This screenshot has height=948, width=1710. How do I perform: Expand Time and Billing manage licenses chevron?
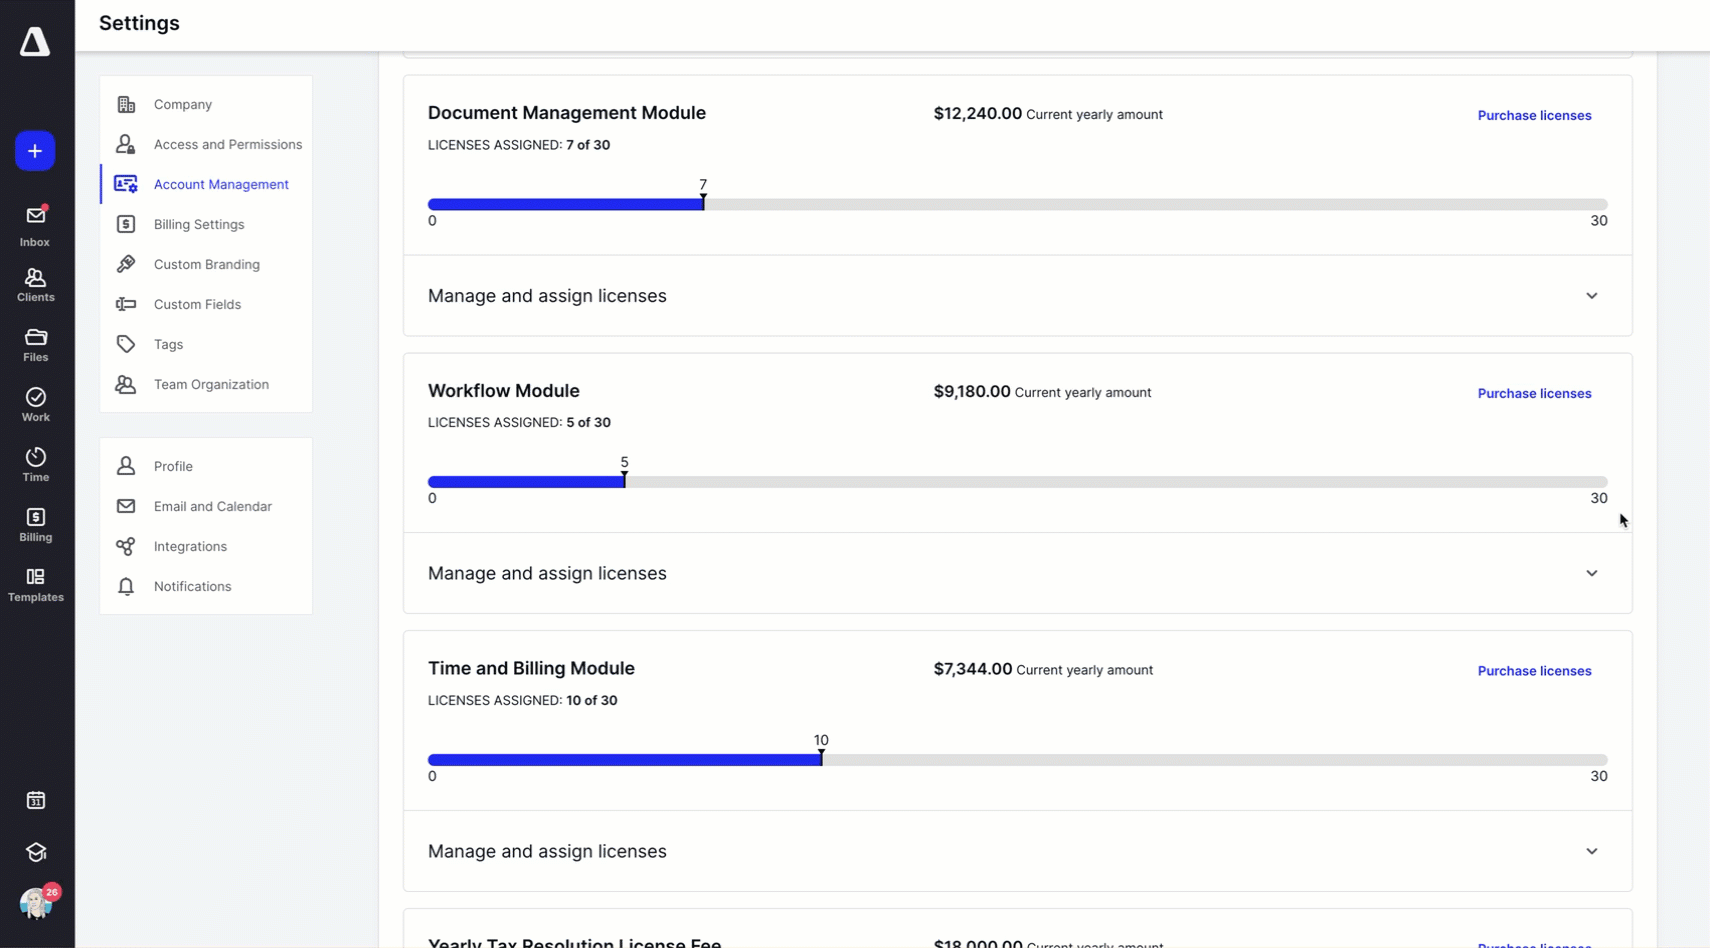(x=1591, y=852)
